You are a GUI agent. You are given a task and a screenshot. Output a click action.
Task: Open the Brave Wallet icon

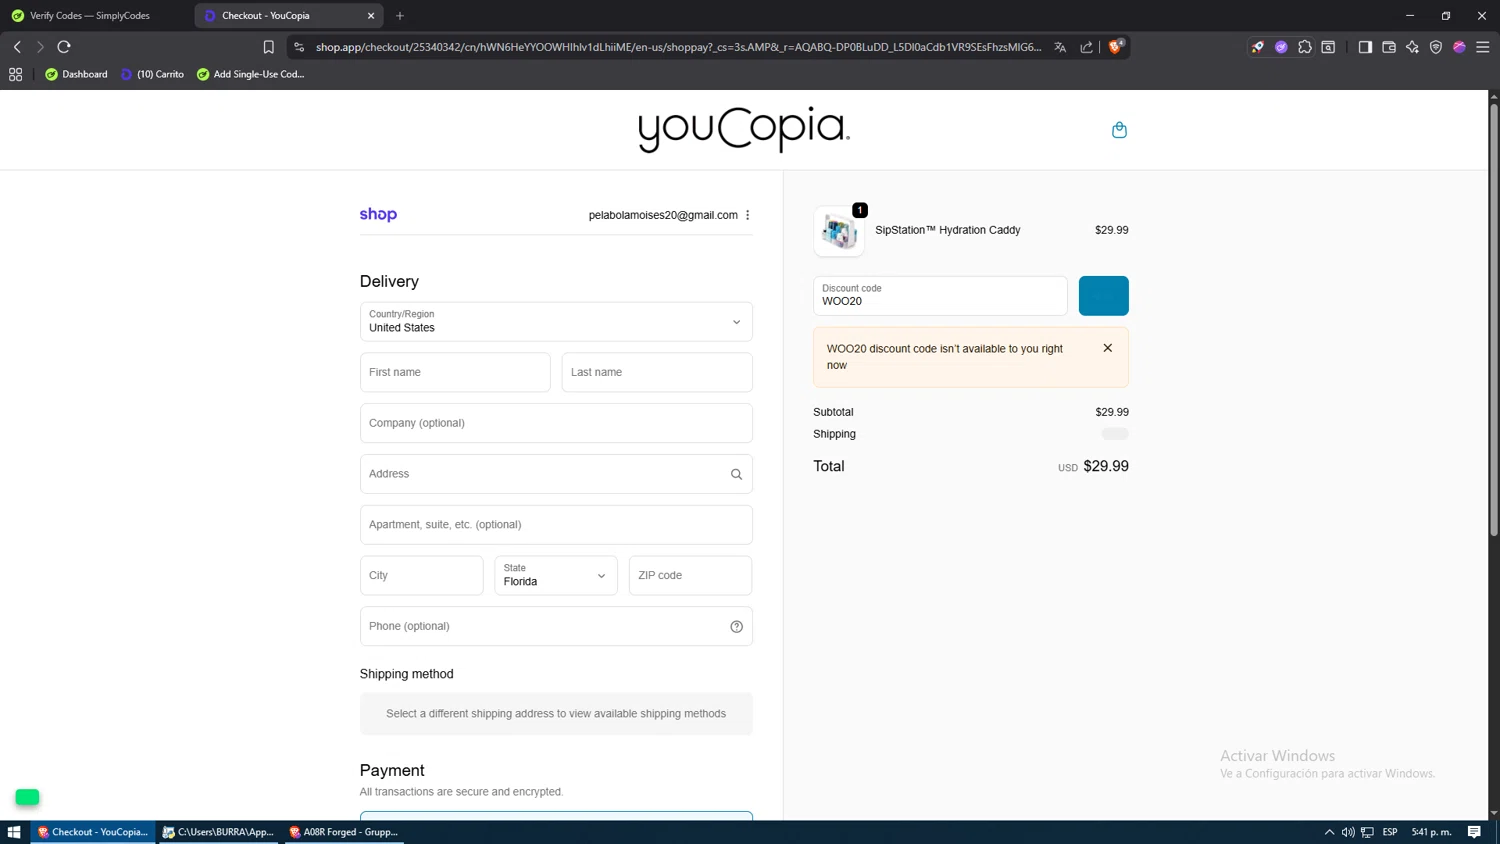(x=1389, y=47)
